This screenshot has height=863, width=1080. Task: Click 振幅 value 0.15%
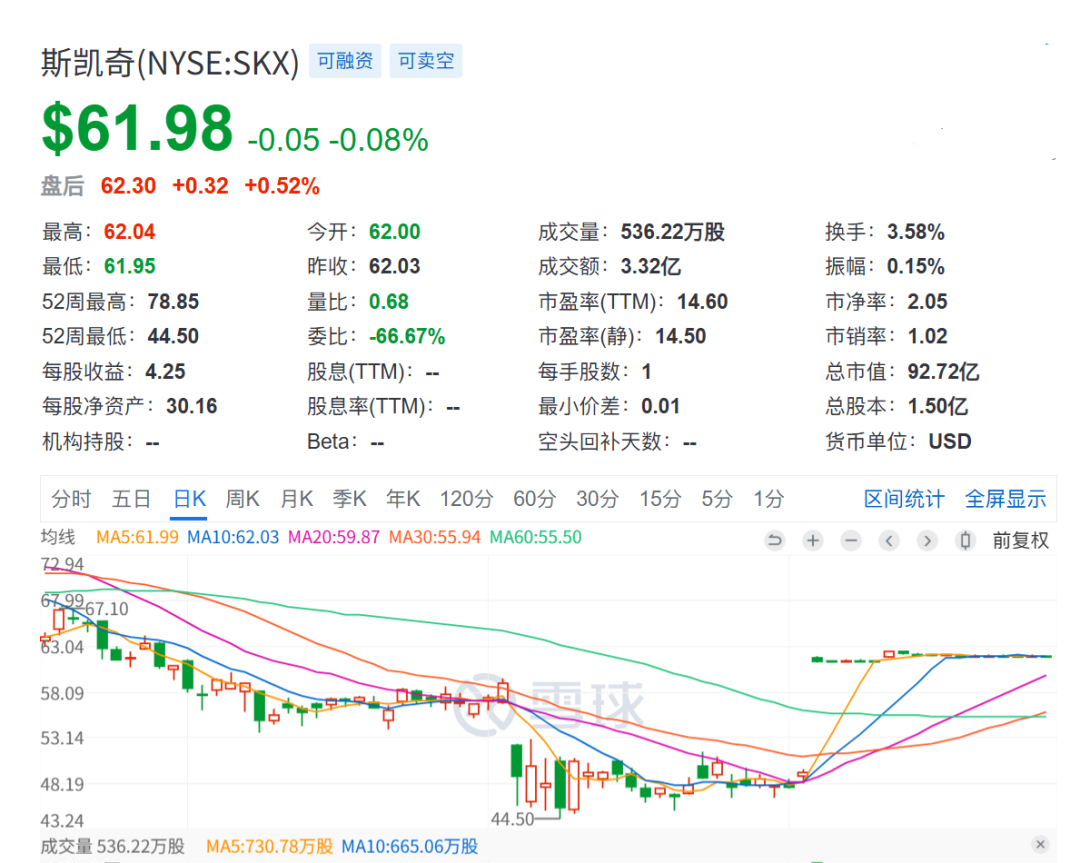915,267
